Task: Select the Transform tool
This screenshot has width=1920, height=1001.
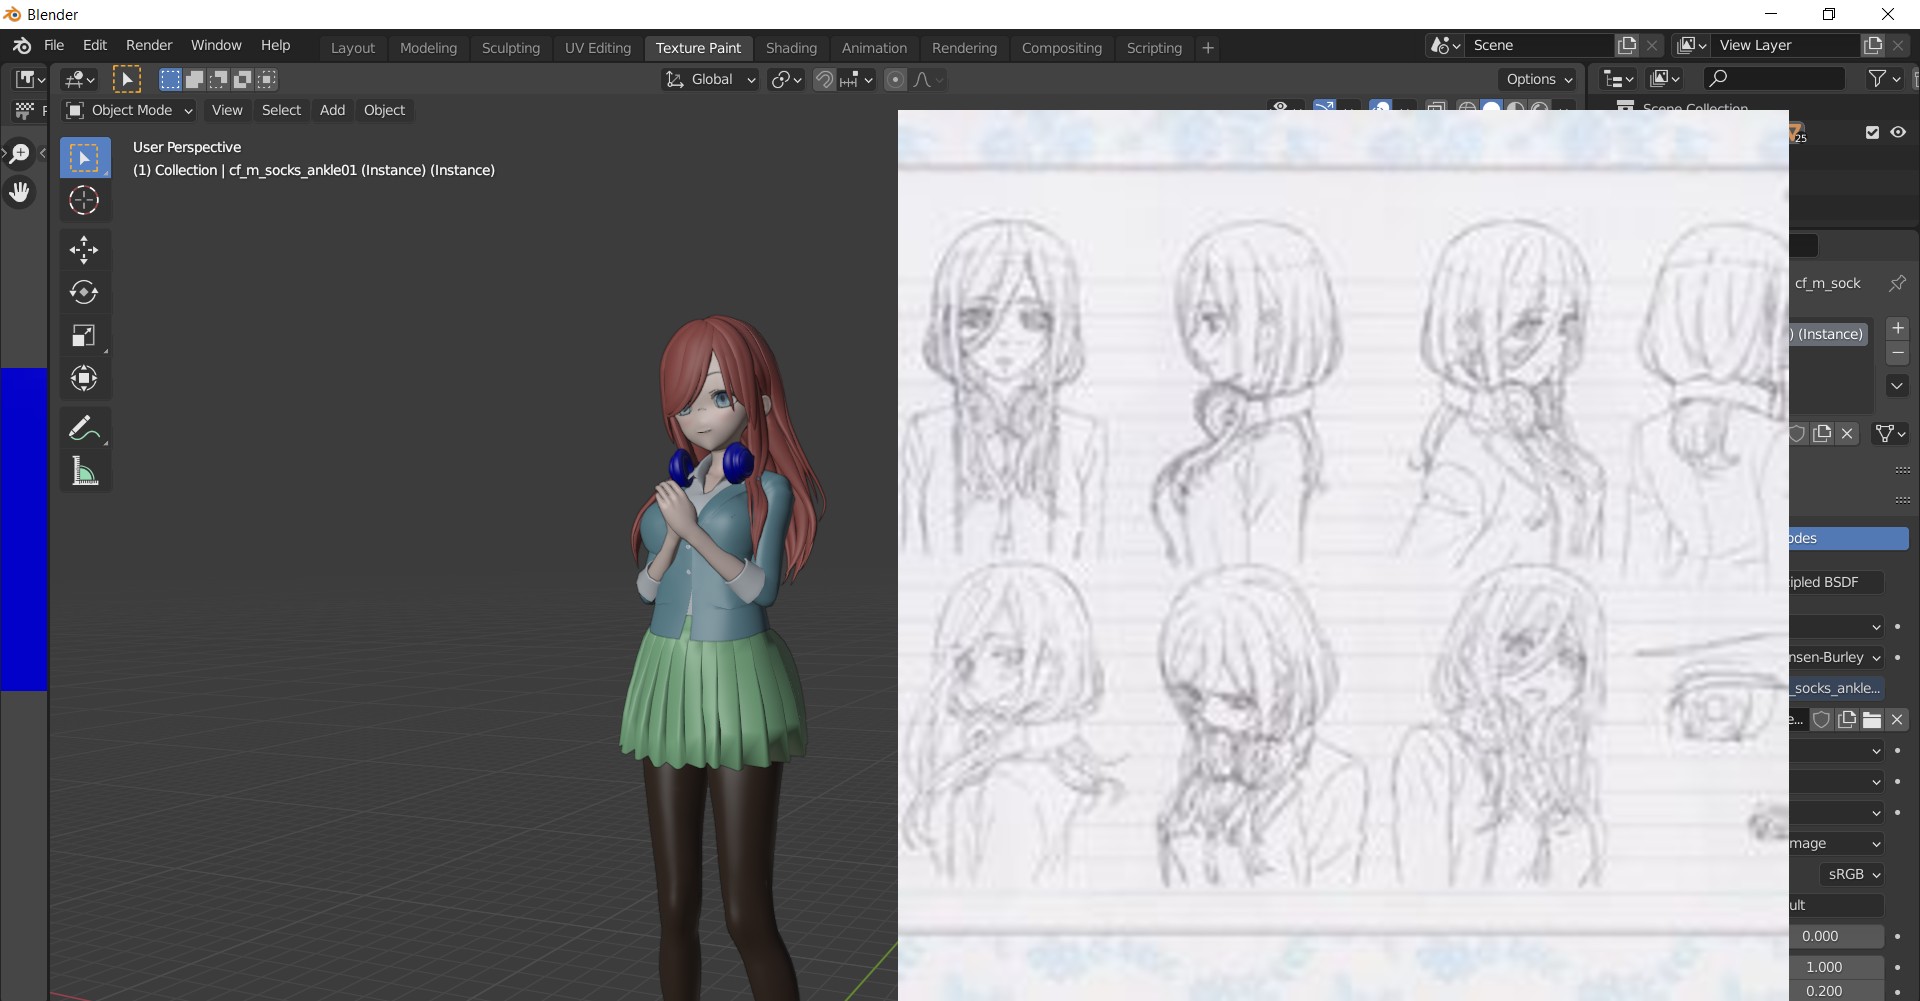Action: tap(84, 378)
